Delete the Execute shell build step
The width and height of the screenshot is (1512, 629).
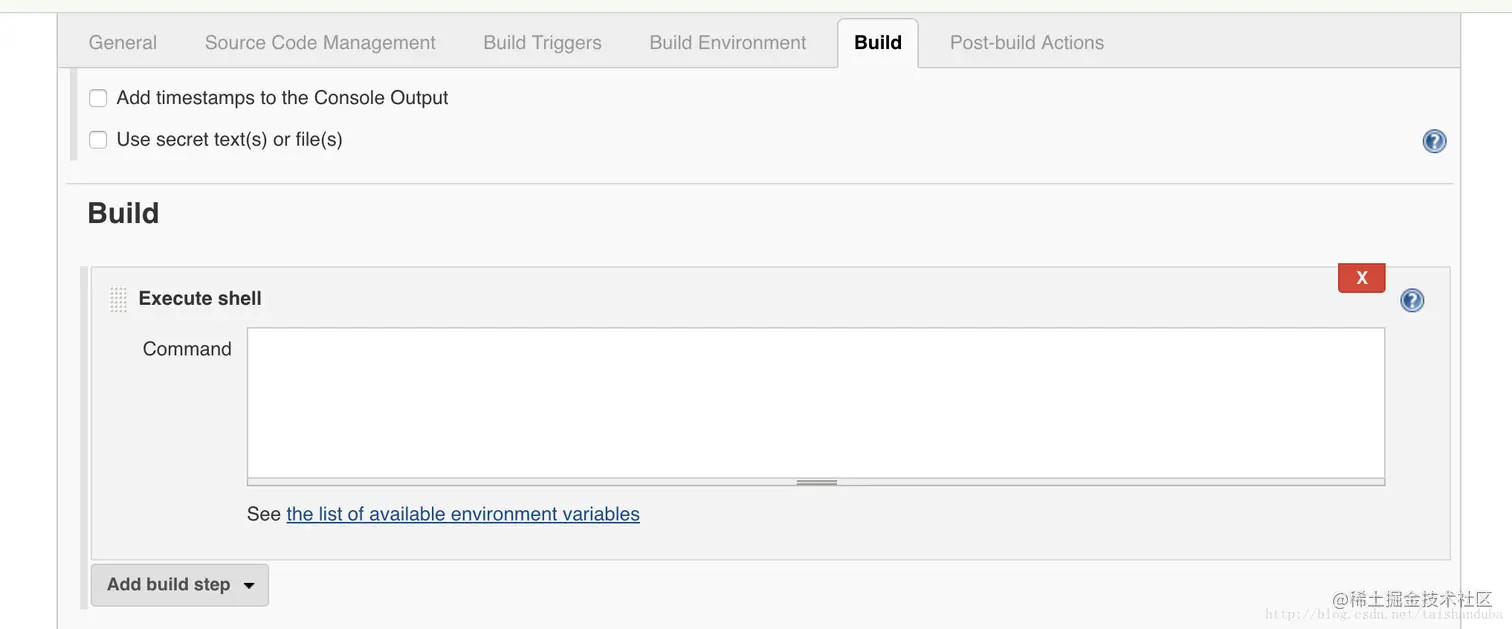1361,278
